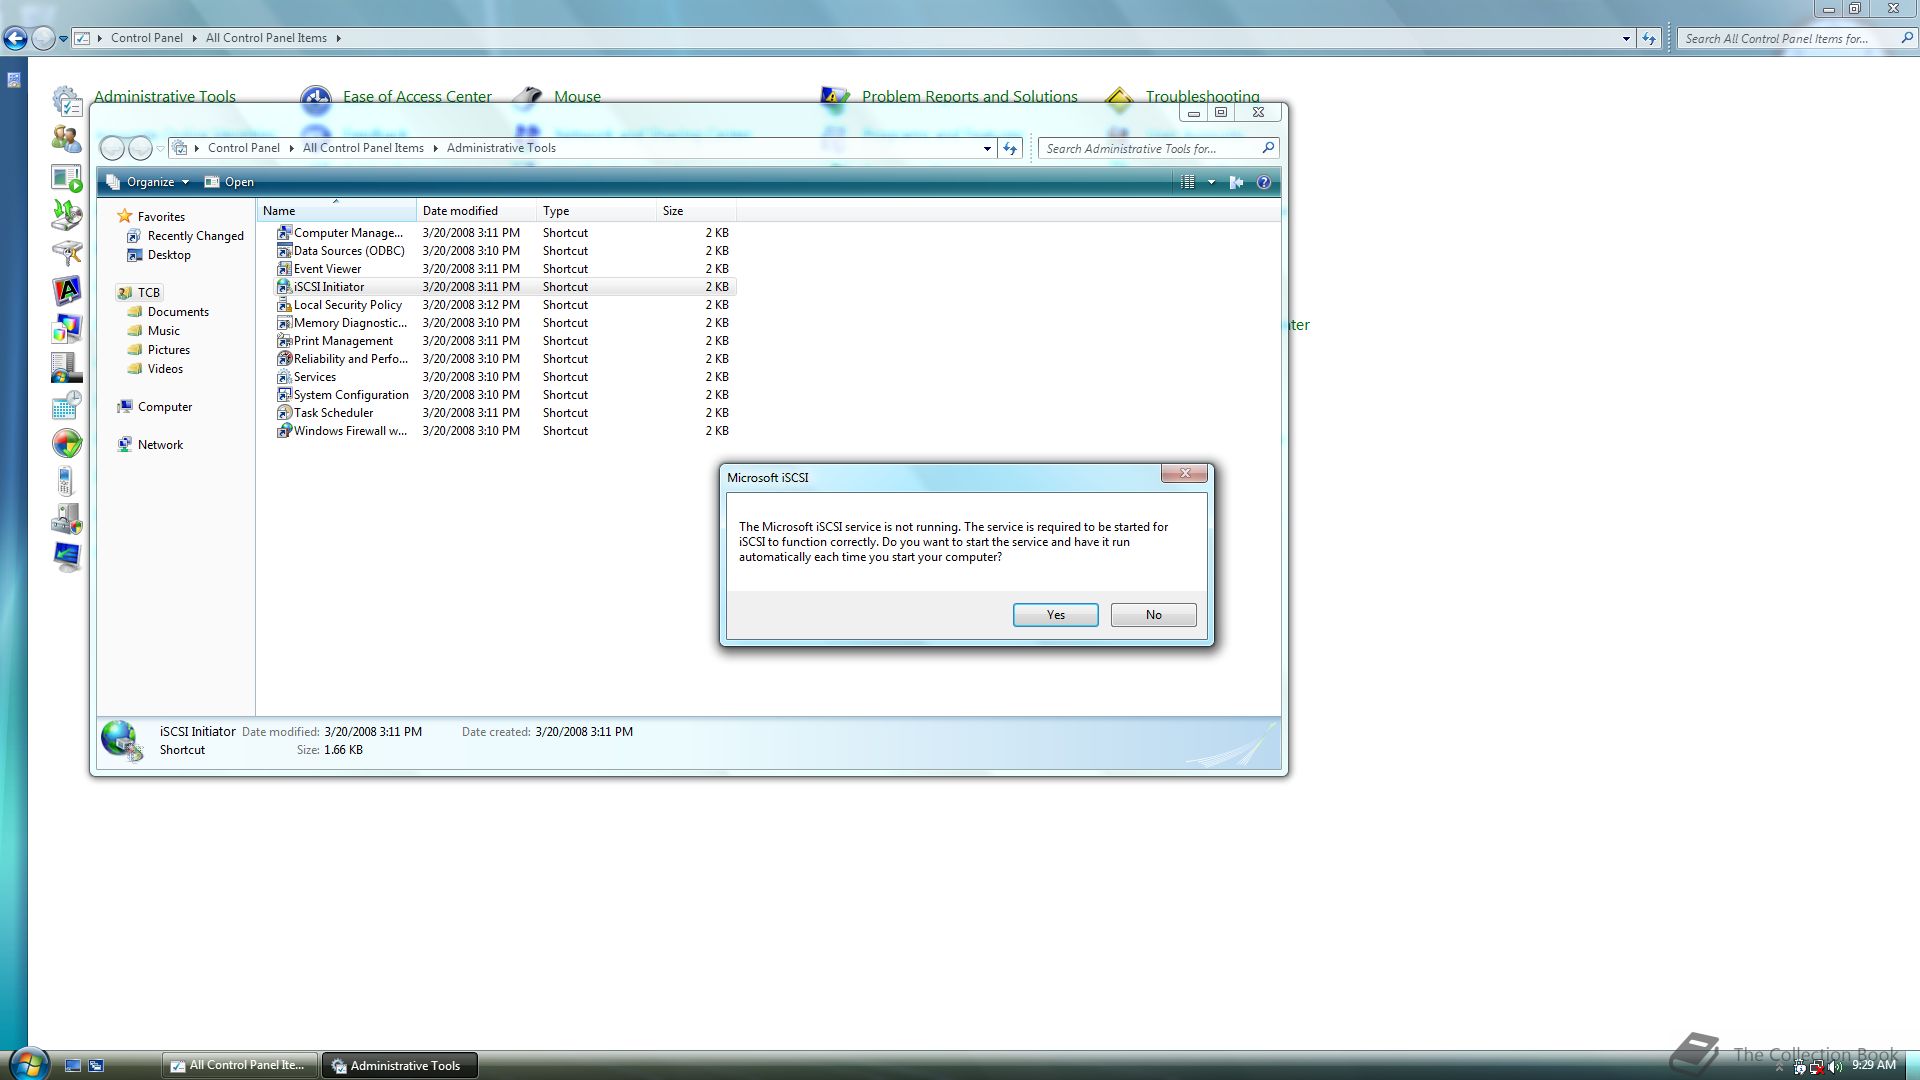
Task: Refresh the All Control Panel Items window
Action: (x=1649, y=39)
